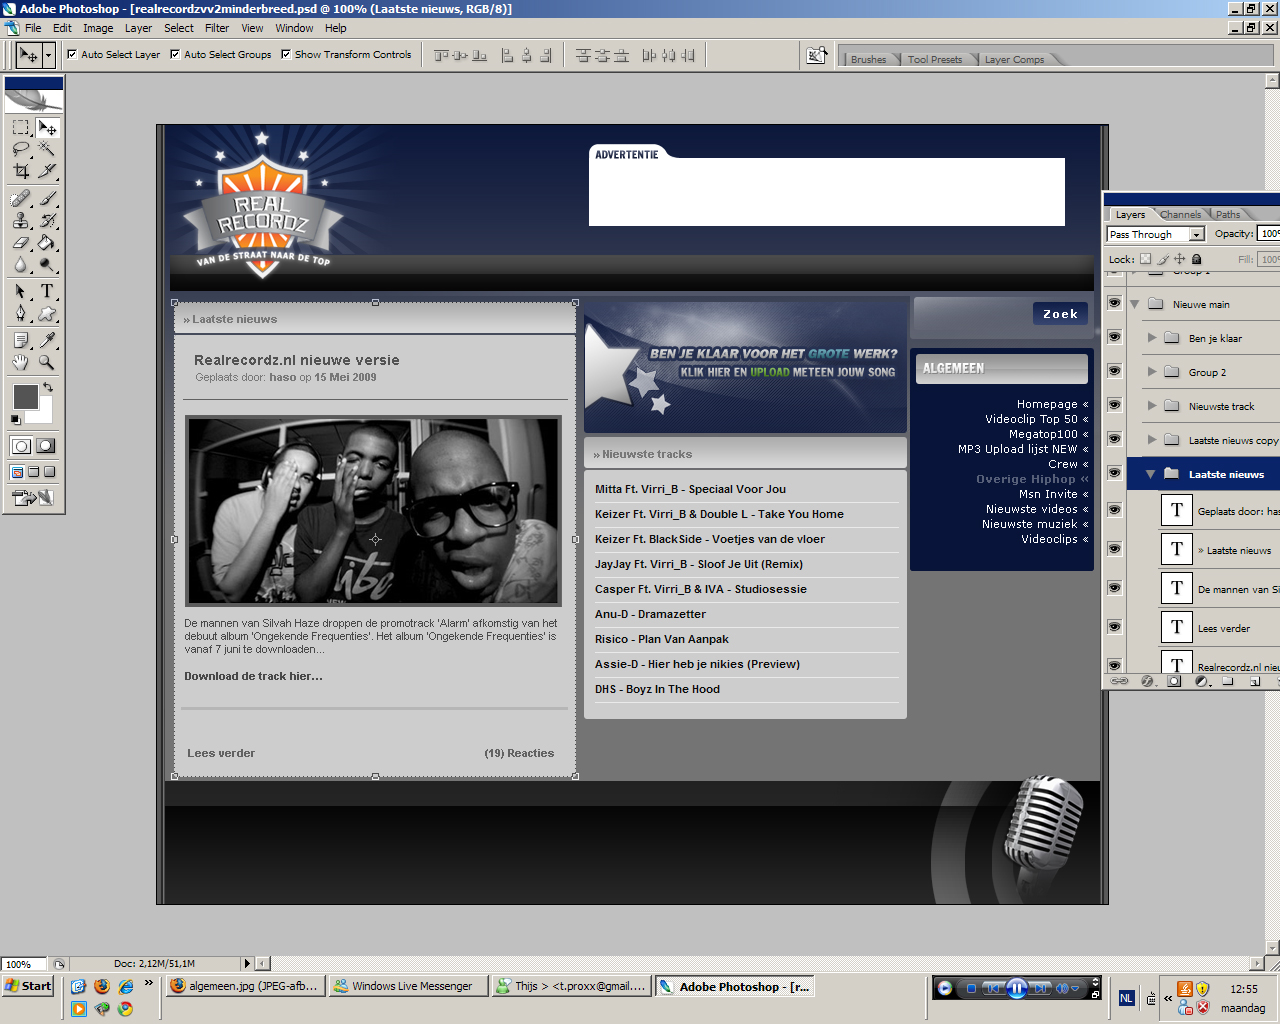Select the Pen tool

click(21, 313)
